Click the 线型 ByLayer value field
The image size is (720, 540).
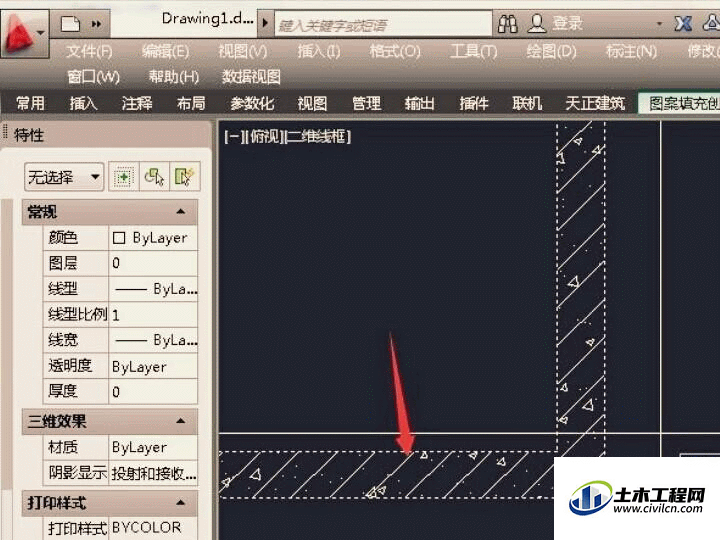pyautogui.click(x=153, y=289)
